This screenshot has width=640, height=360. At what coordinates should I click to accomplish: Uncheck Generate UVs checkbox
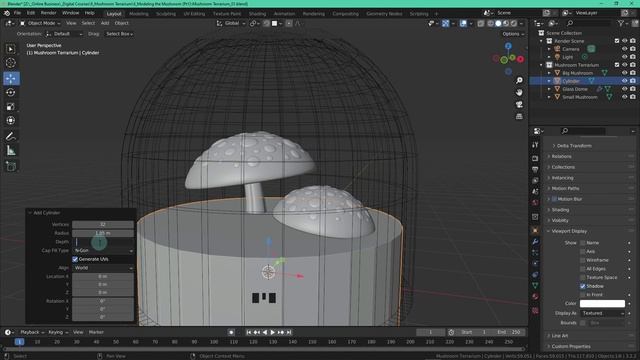75,259
